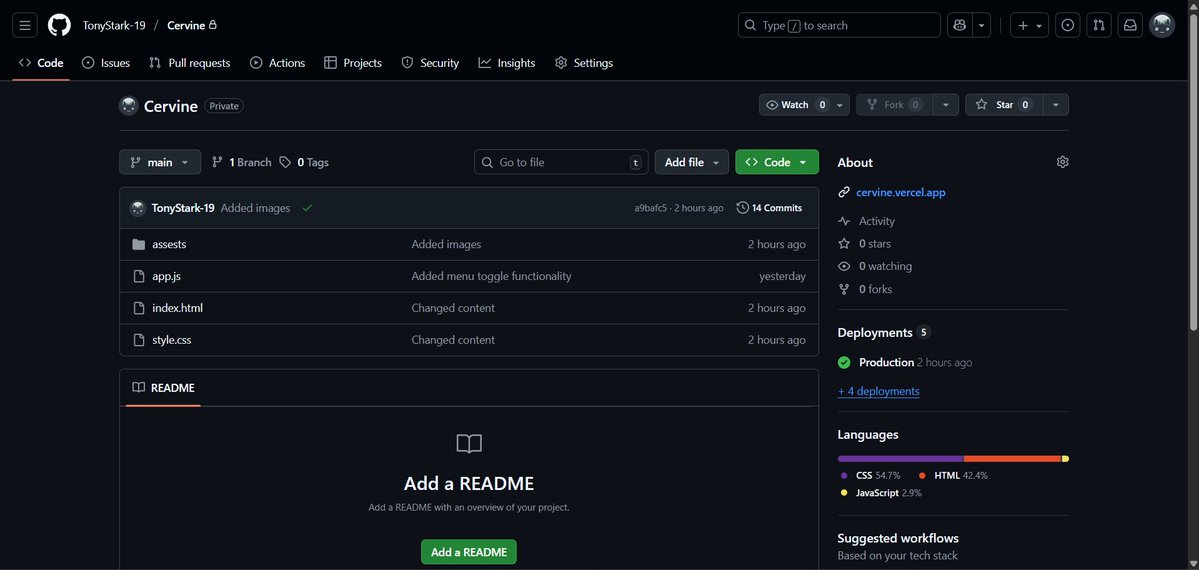Click the file icon beside style.css
Image resolution: width=1199 pixels, height=570 pixels.
click(x=138, y=340)
